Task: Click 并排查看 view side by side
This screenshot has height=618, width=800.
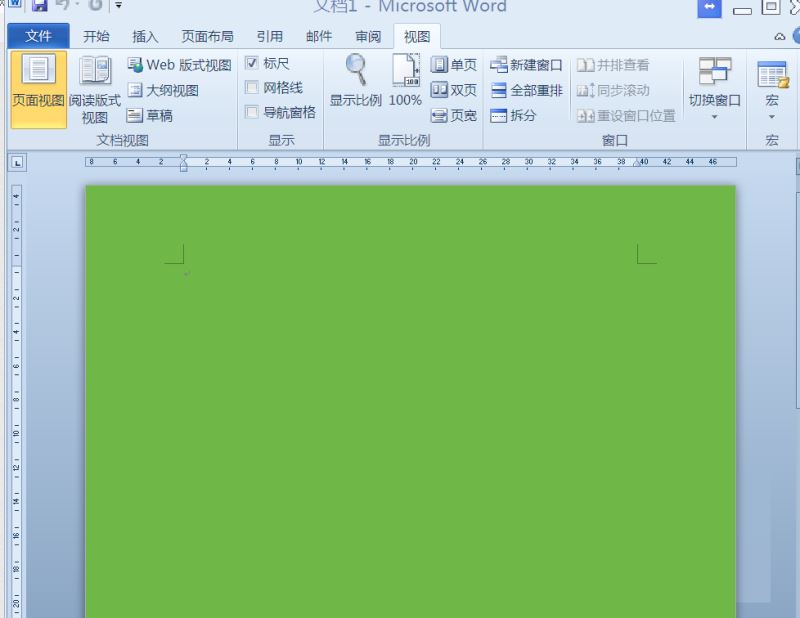Action: click(x=613, y=65)
